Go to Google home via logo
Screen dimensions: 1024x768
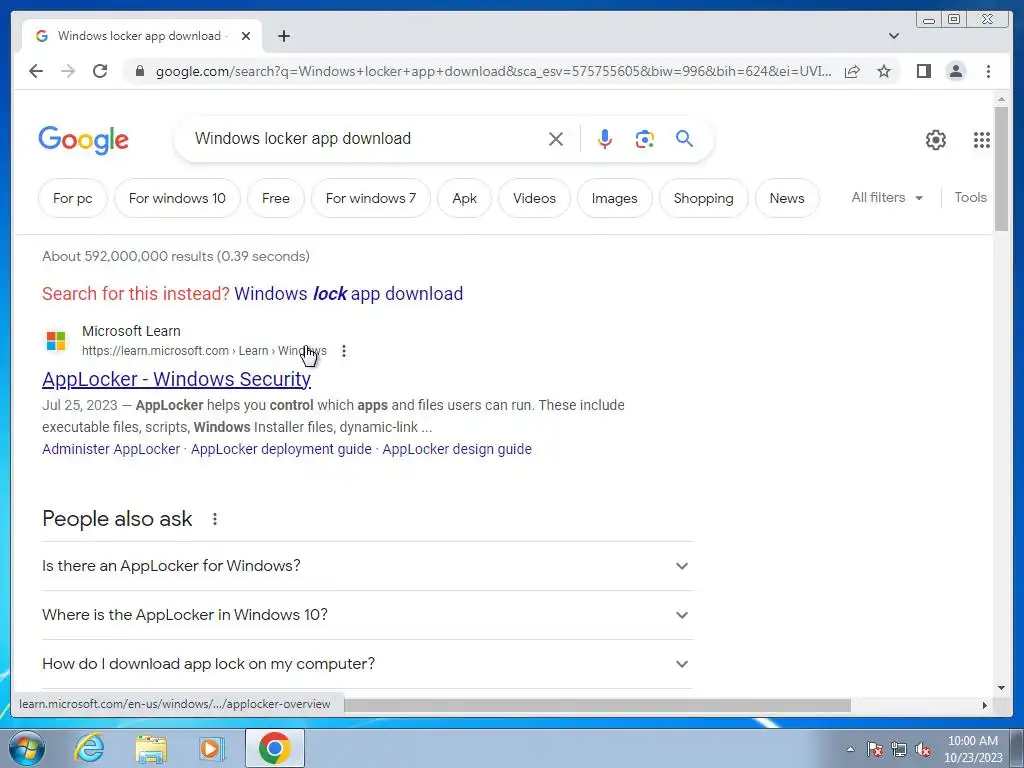84,140
